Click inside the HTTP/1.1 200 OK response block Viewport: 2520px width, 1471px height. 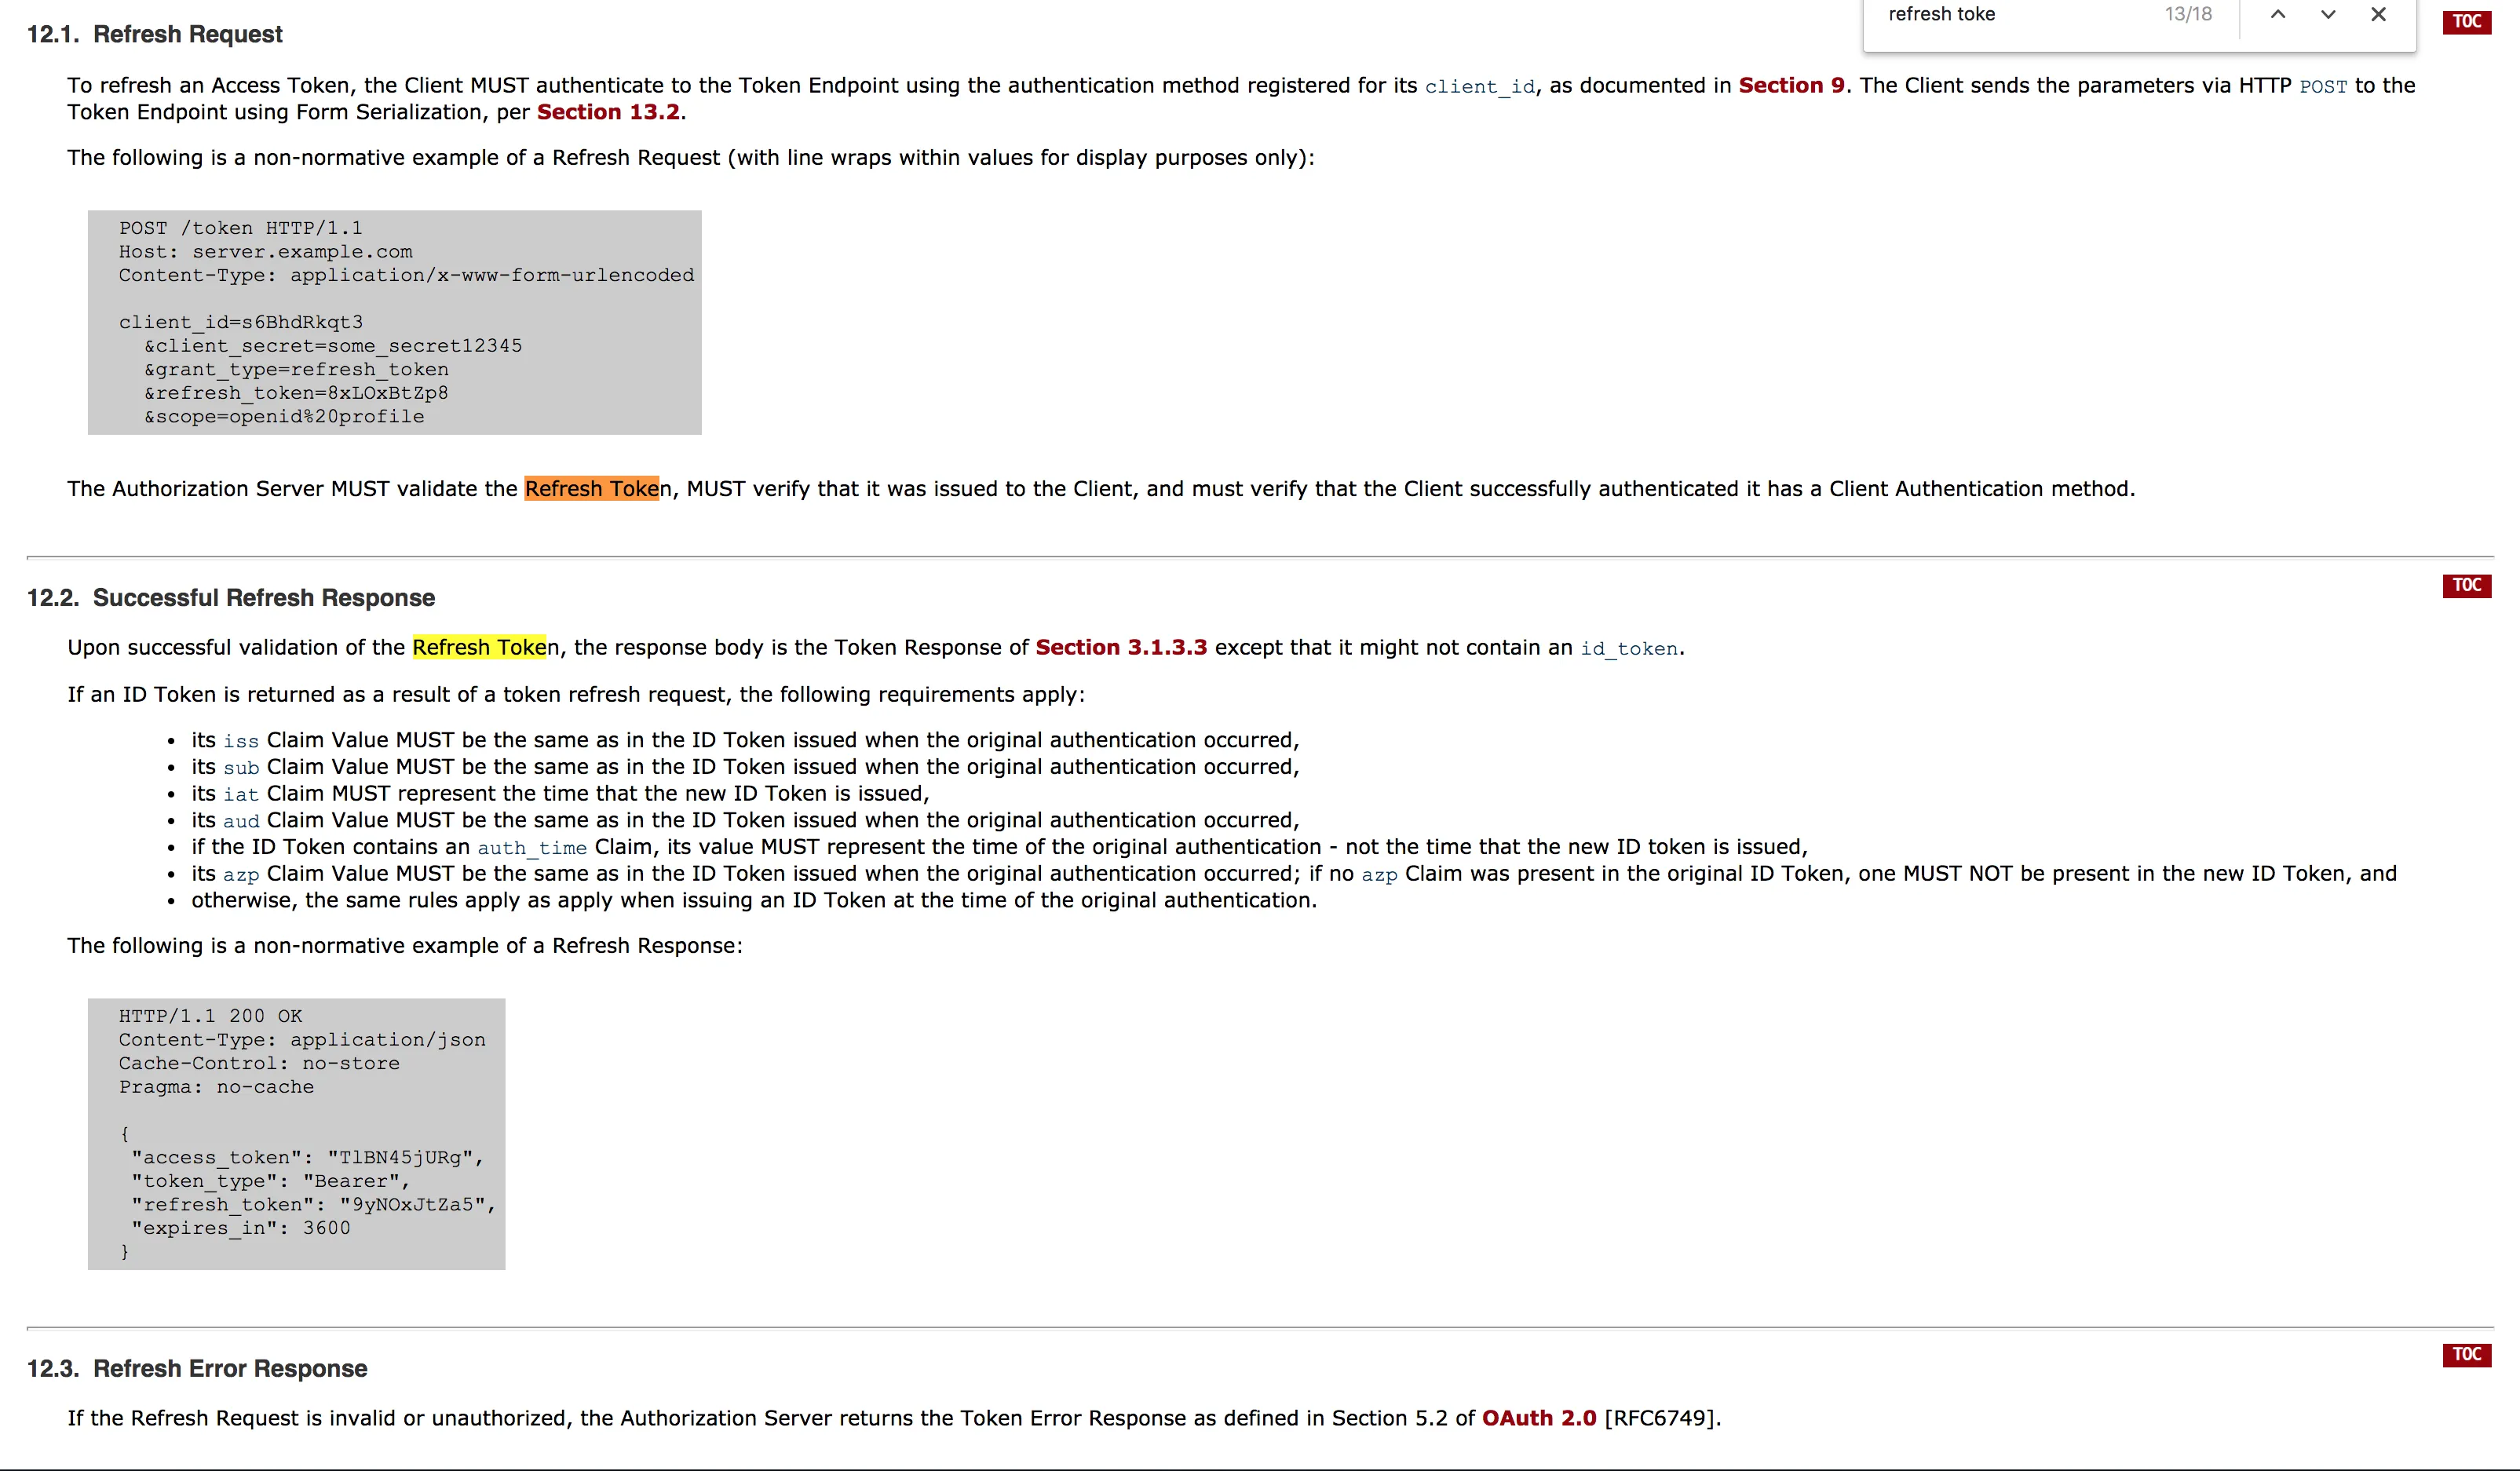click(x=296, y=1133)
